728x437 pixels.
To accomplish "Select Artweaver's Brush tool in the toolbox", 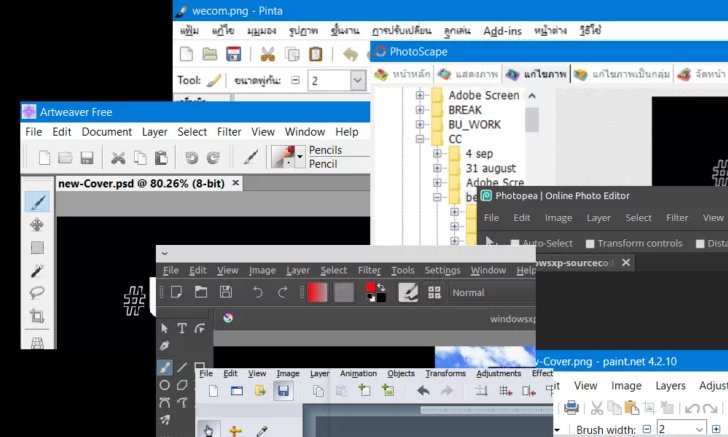I will [x=38, y=202].
